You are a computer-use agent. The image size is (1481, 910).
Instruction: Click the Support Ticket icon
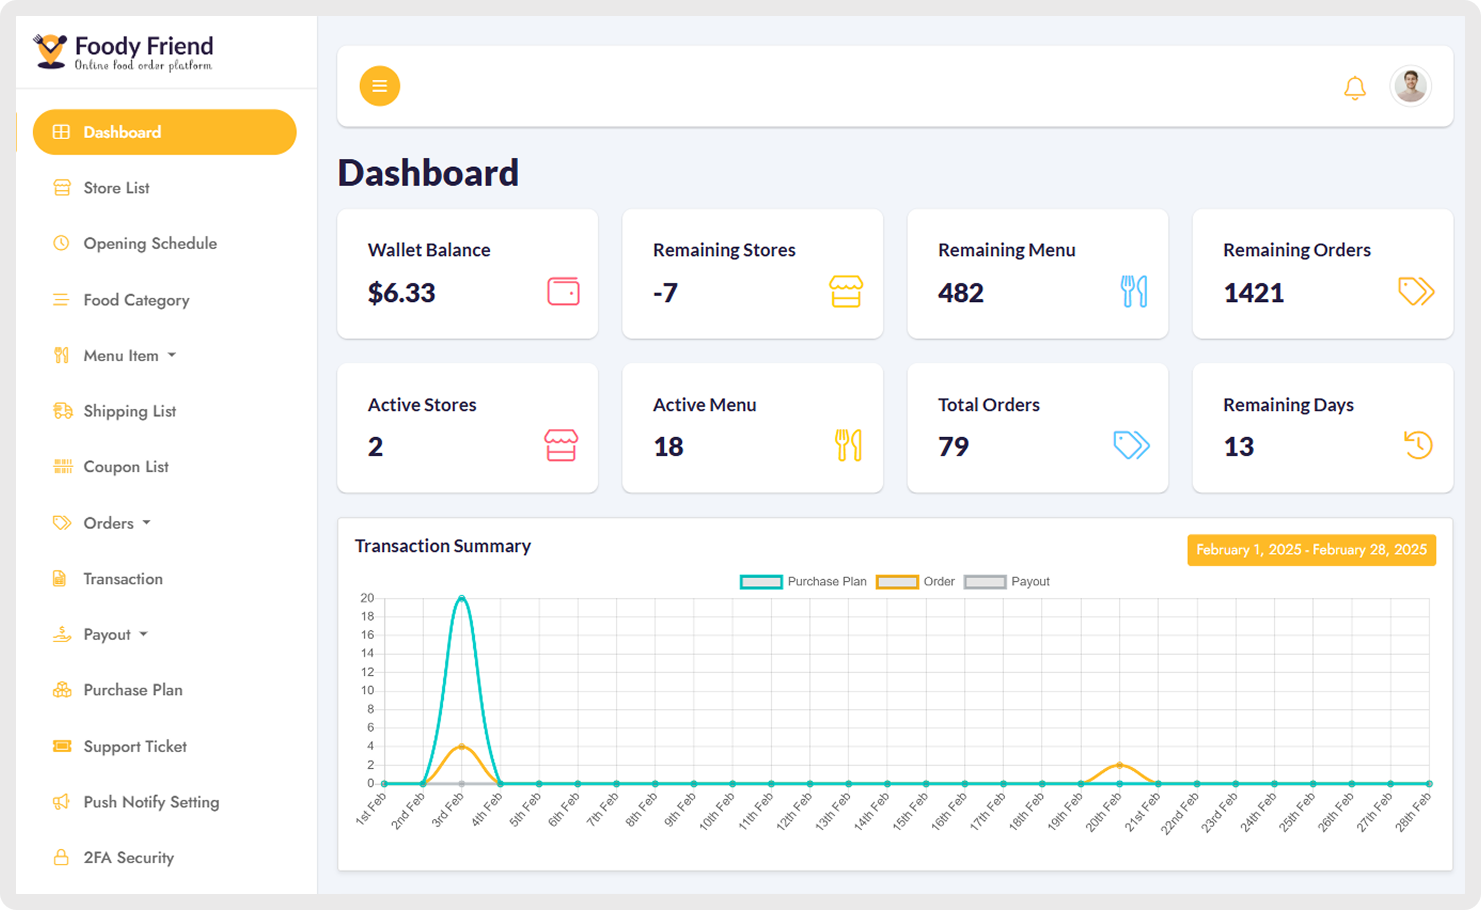[62, 746]
